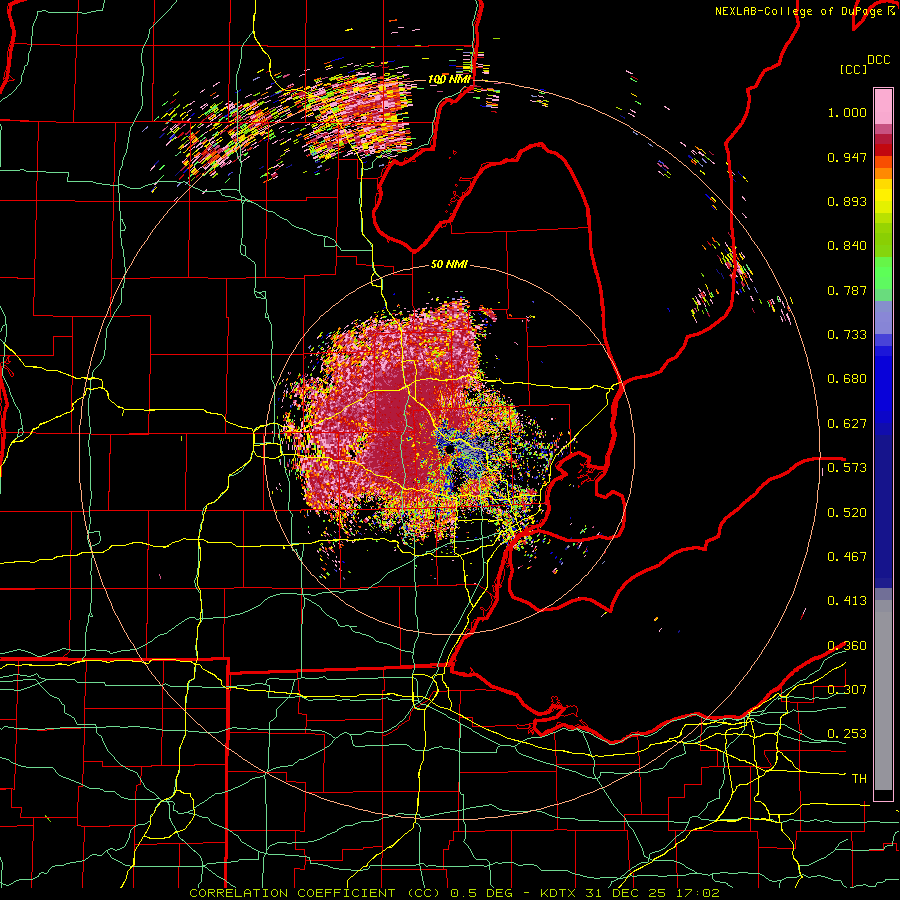Click the [CC] units label
900x900 pixels.
853,69
